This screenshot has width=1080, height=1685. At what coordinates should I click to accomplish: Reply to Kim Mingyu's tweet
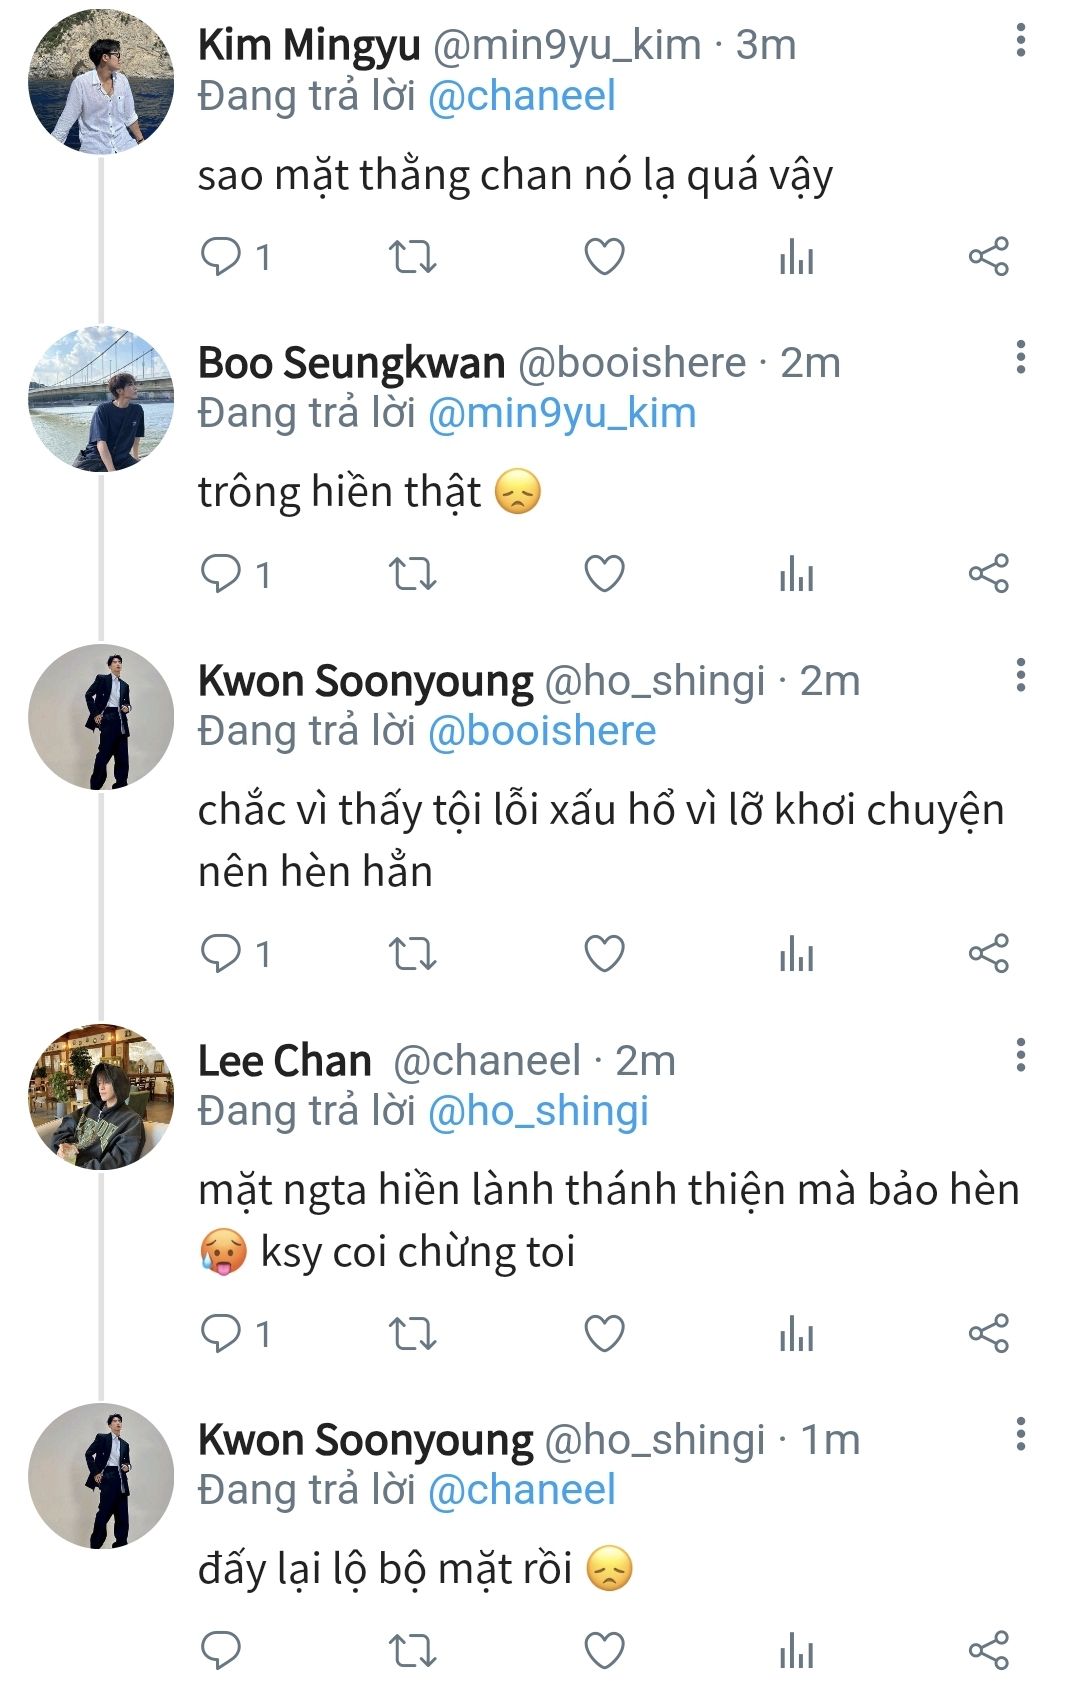[x=221, y=257]
